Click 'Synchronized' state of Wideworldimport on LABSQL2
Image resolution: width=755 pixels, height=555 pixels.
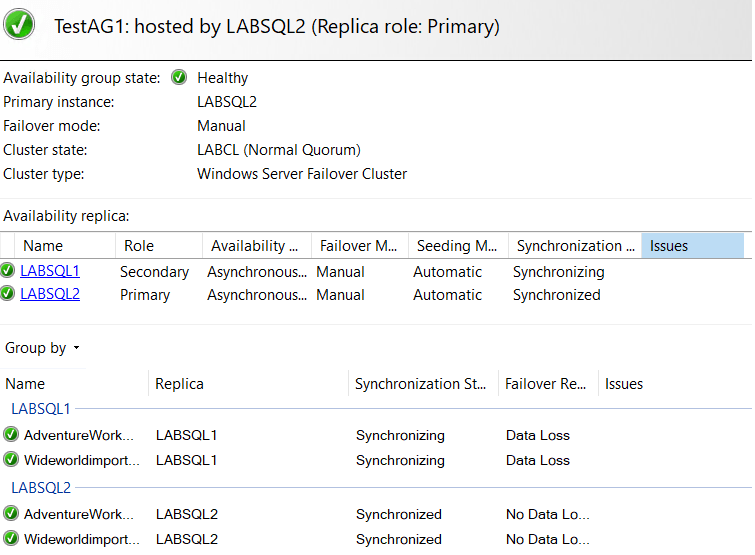pyautogui.click(x=399, y=539)
